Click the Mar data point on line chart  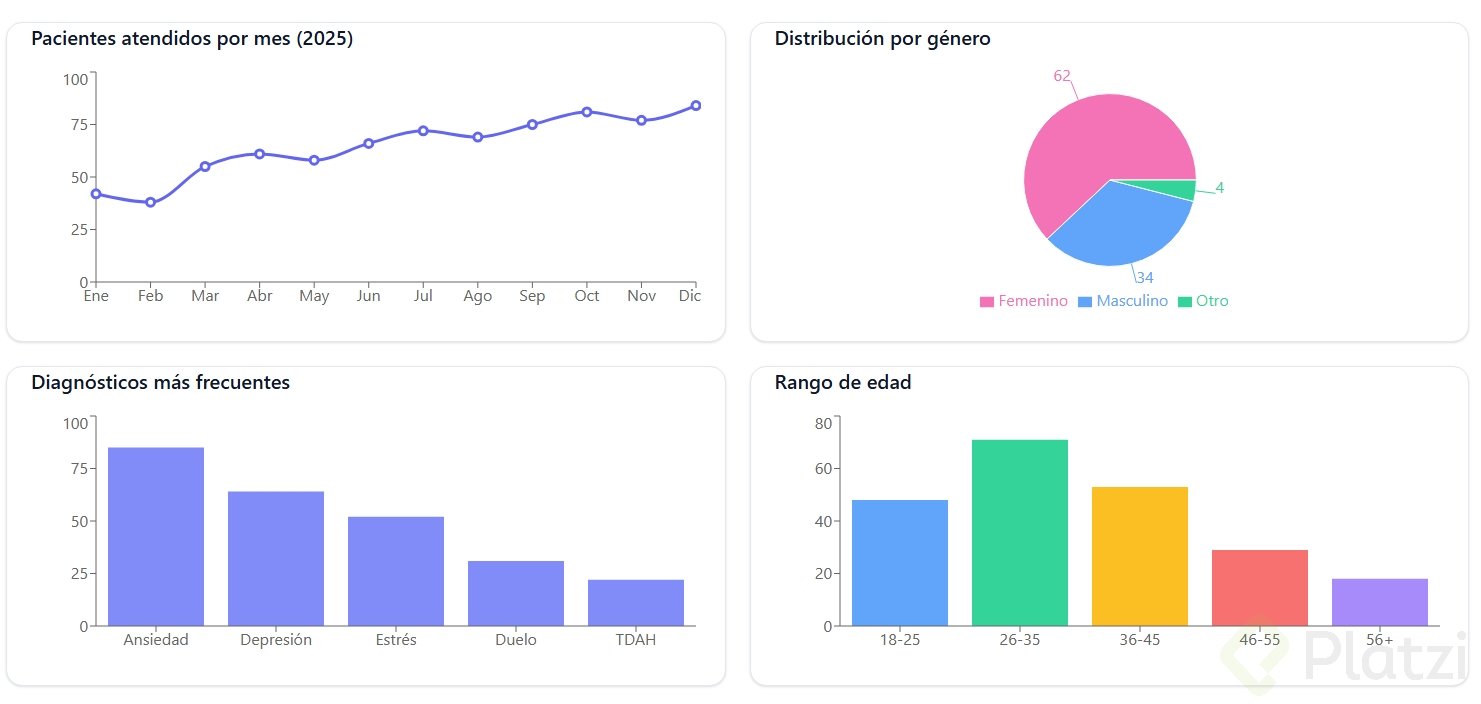205,166
